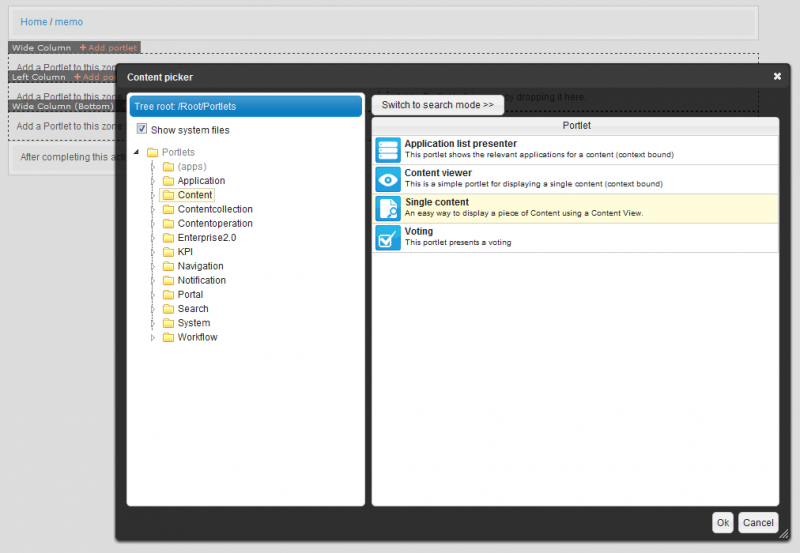Click the Content viewer eye icon
The width and height of the screenshot is (800, 553).
point(388,180)
